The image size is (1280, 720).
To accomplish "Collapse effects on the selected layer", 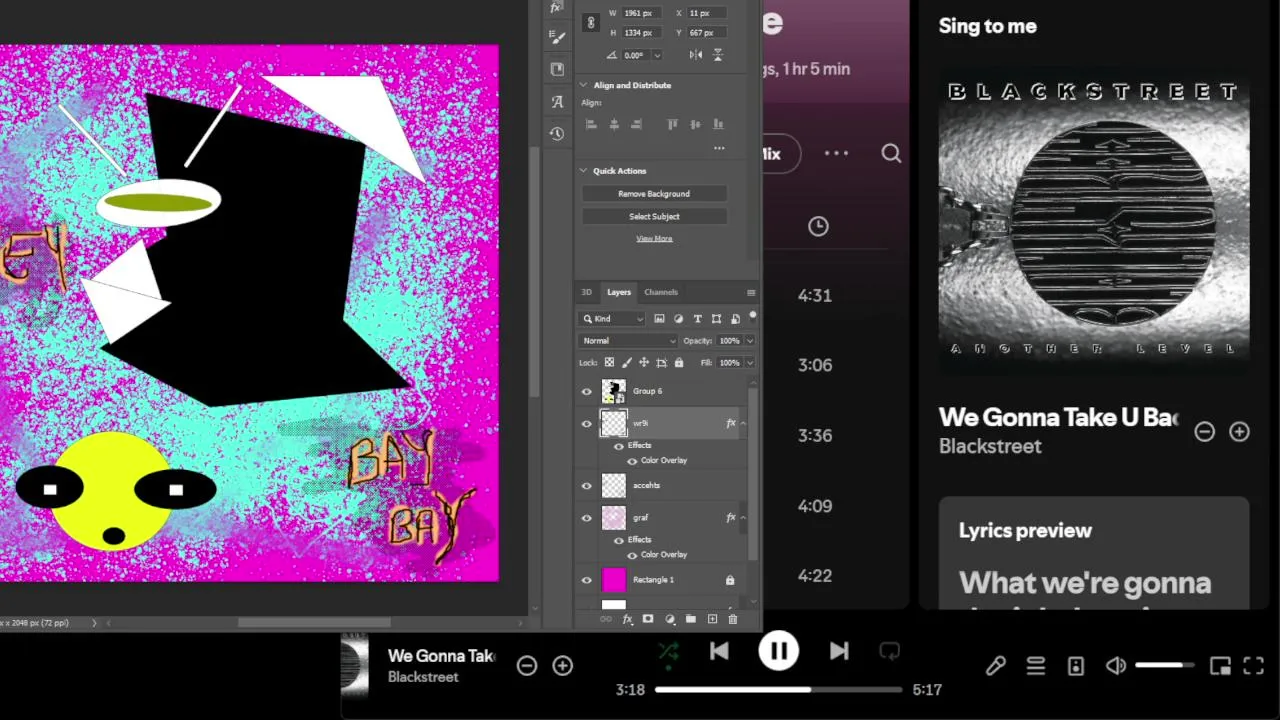I will (x=742, y=424).
